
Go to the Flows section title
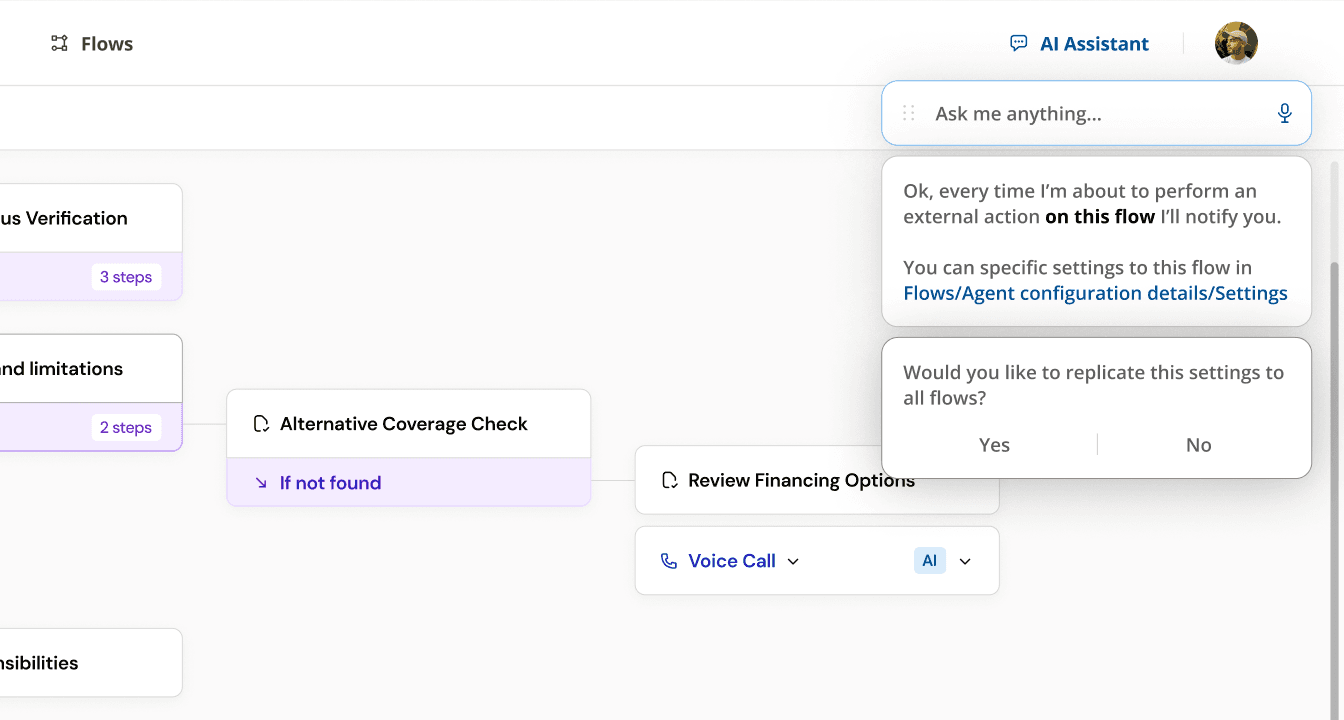click(x=107, y=44)
